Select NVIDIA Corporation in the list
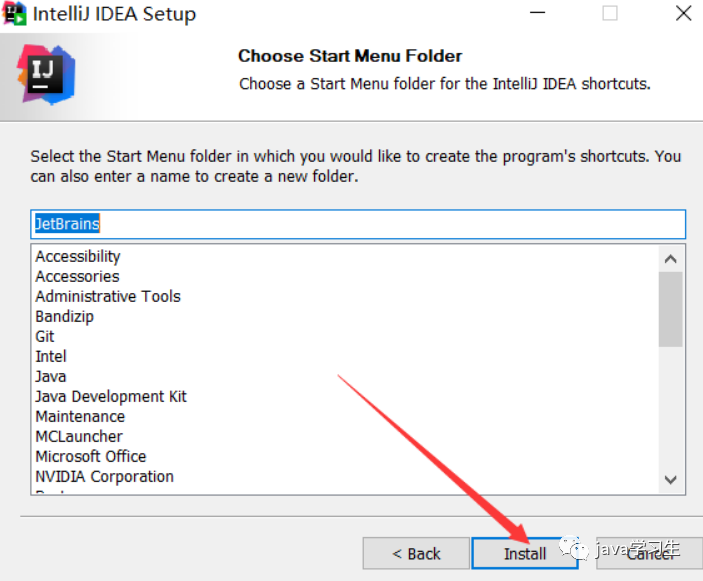Image resolution: width=703 pixels, height=581 pixels. (x=105, y=477)
